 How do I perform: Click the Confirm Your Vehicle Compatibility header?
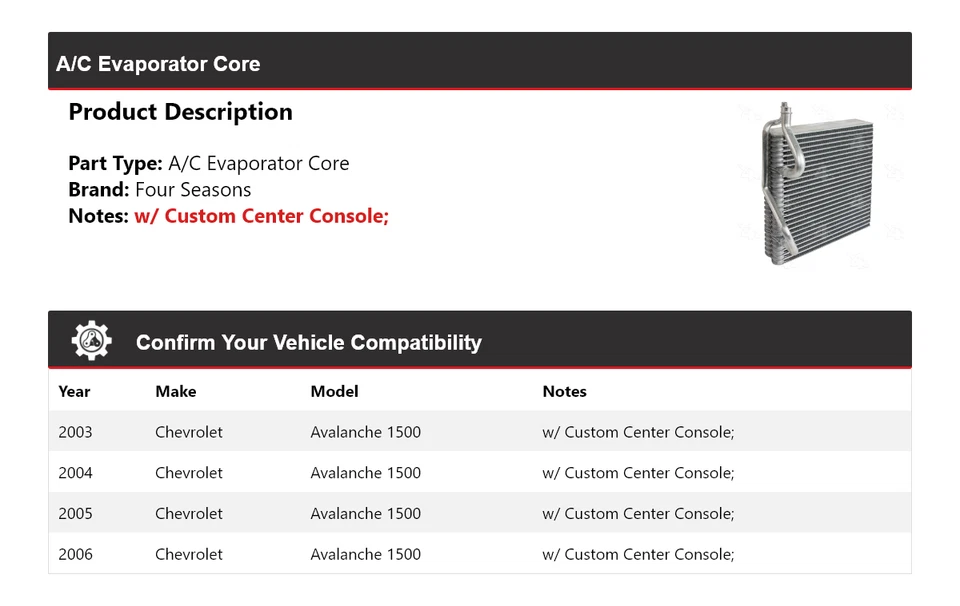[308, 343]
